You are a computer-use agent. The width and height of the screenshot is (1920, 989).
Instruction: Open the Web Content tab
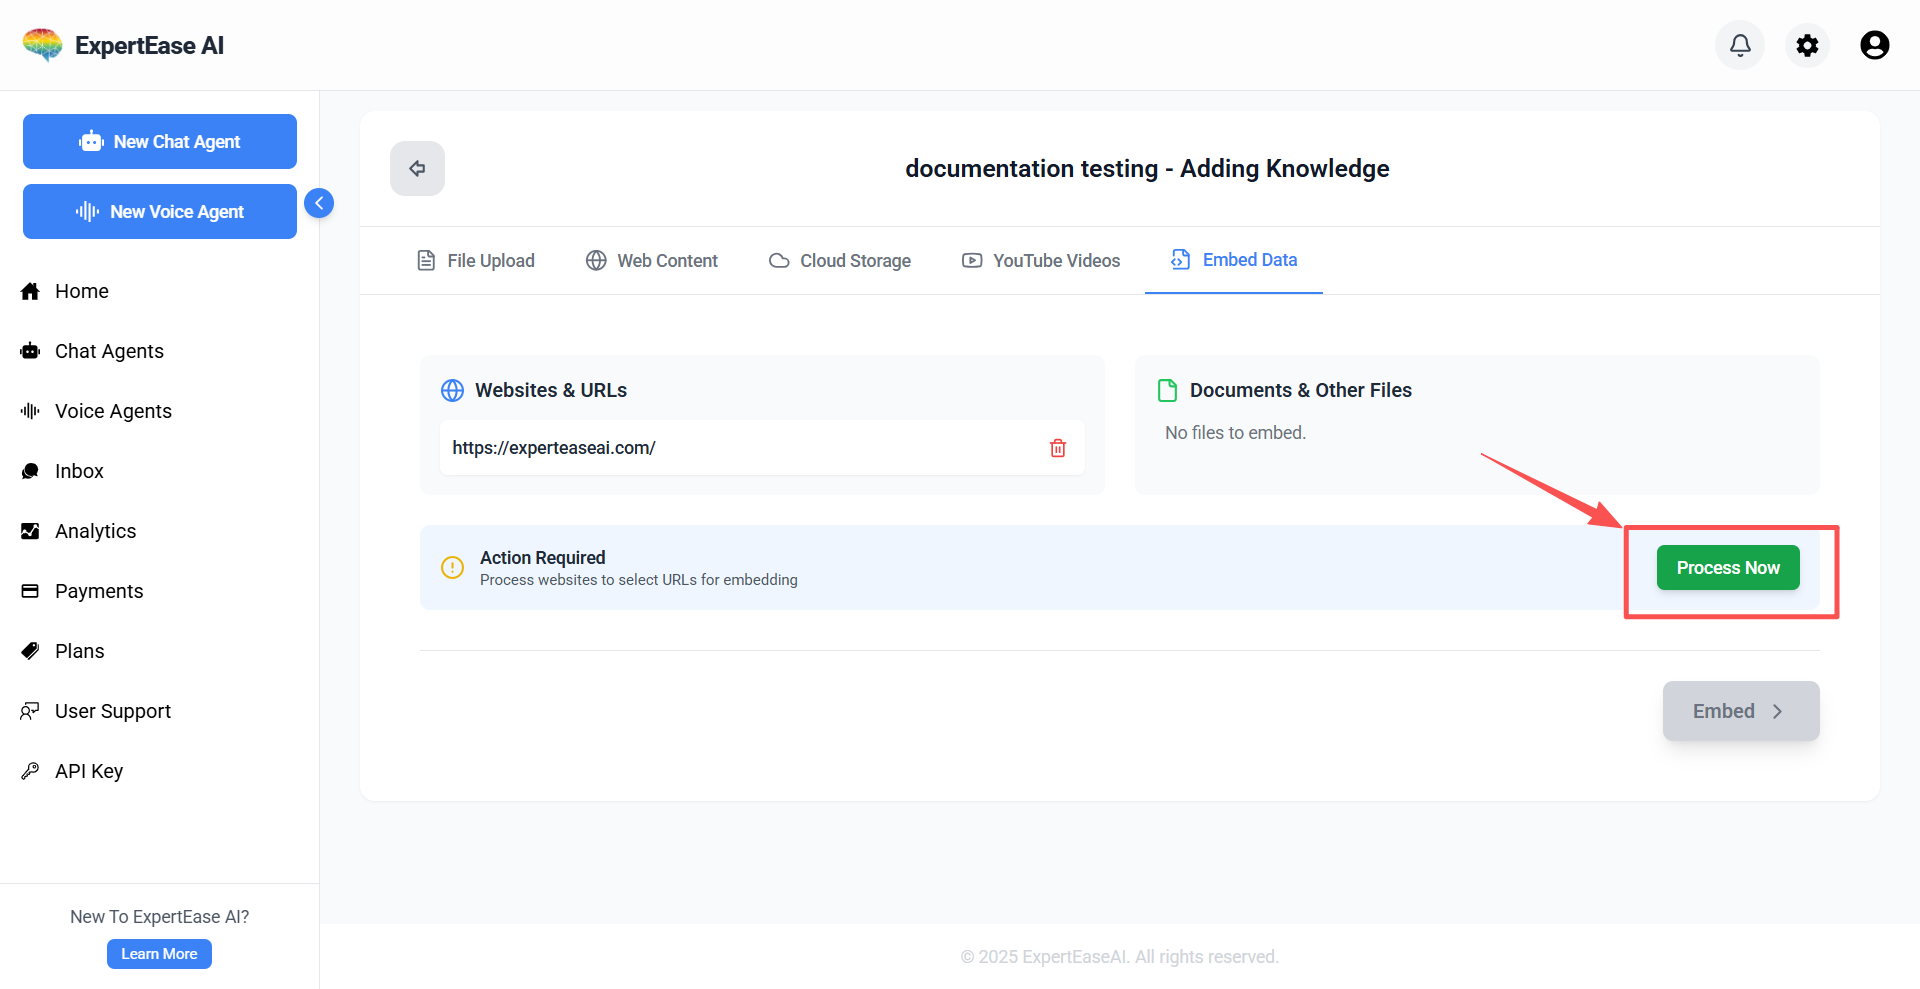pyautogui.click(x=652, y=261)
